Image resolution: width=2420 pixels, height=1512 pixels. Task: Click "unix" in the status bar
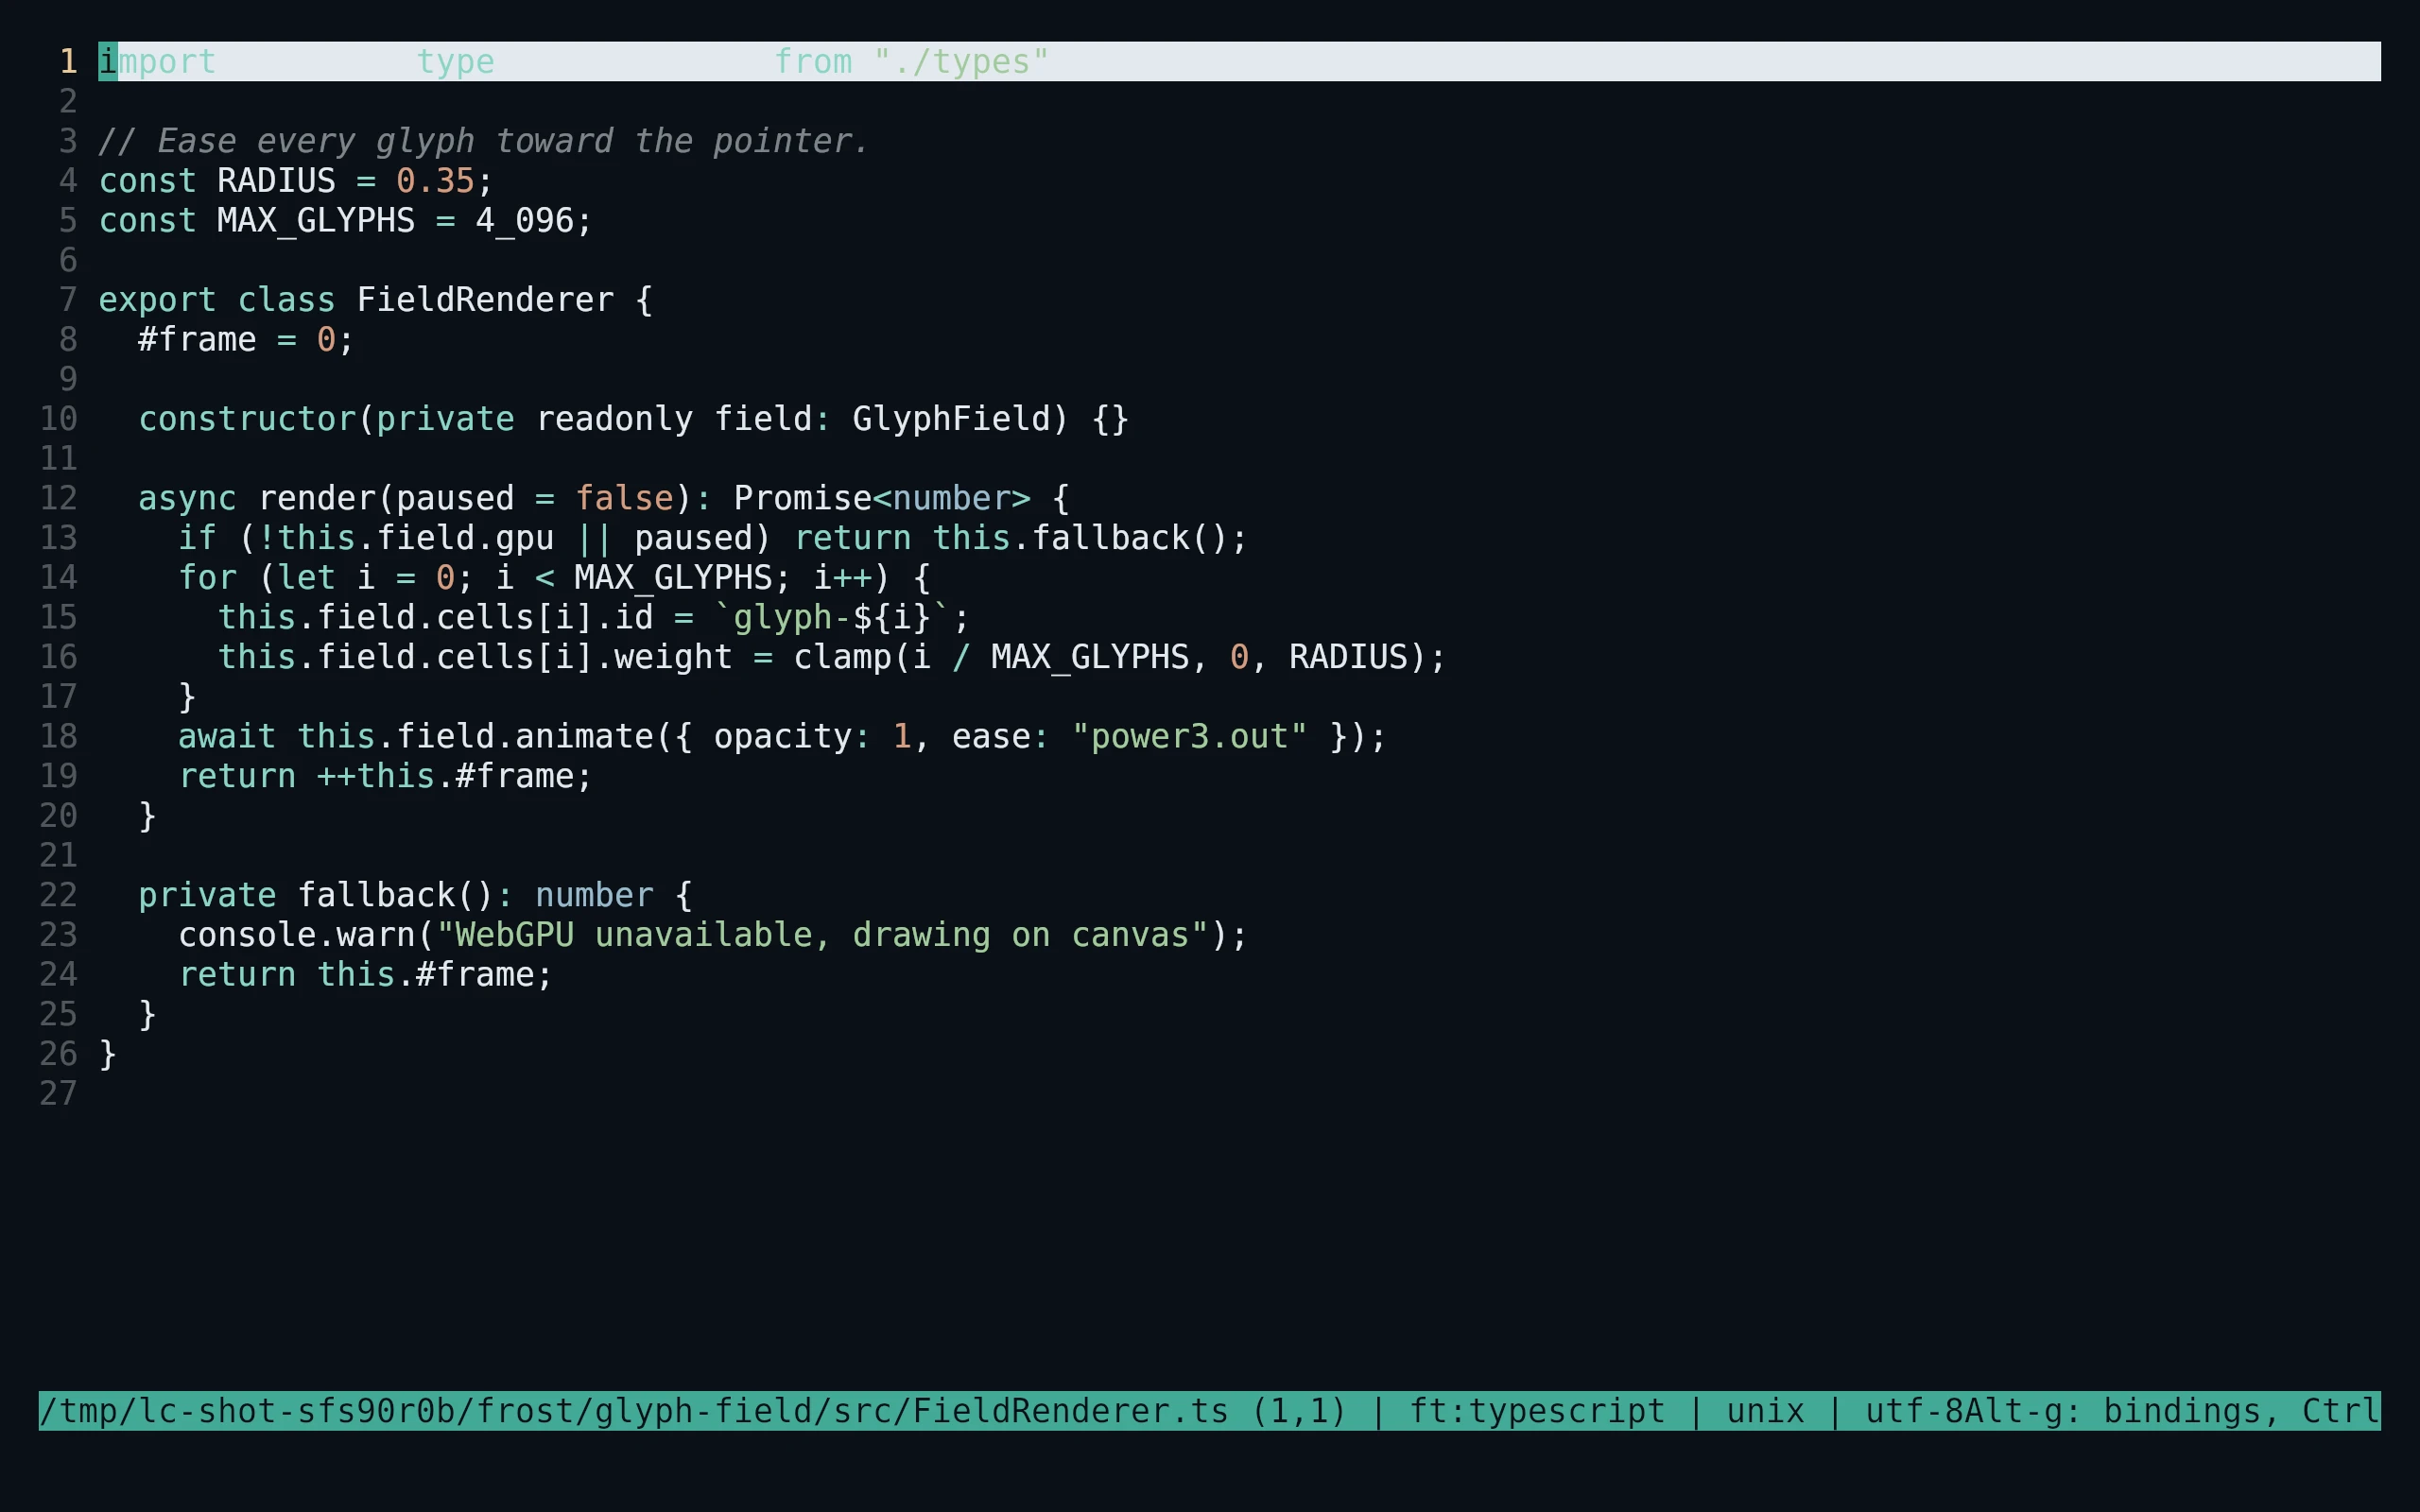1765,1411
